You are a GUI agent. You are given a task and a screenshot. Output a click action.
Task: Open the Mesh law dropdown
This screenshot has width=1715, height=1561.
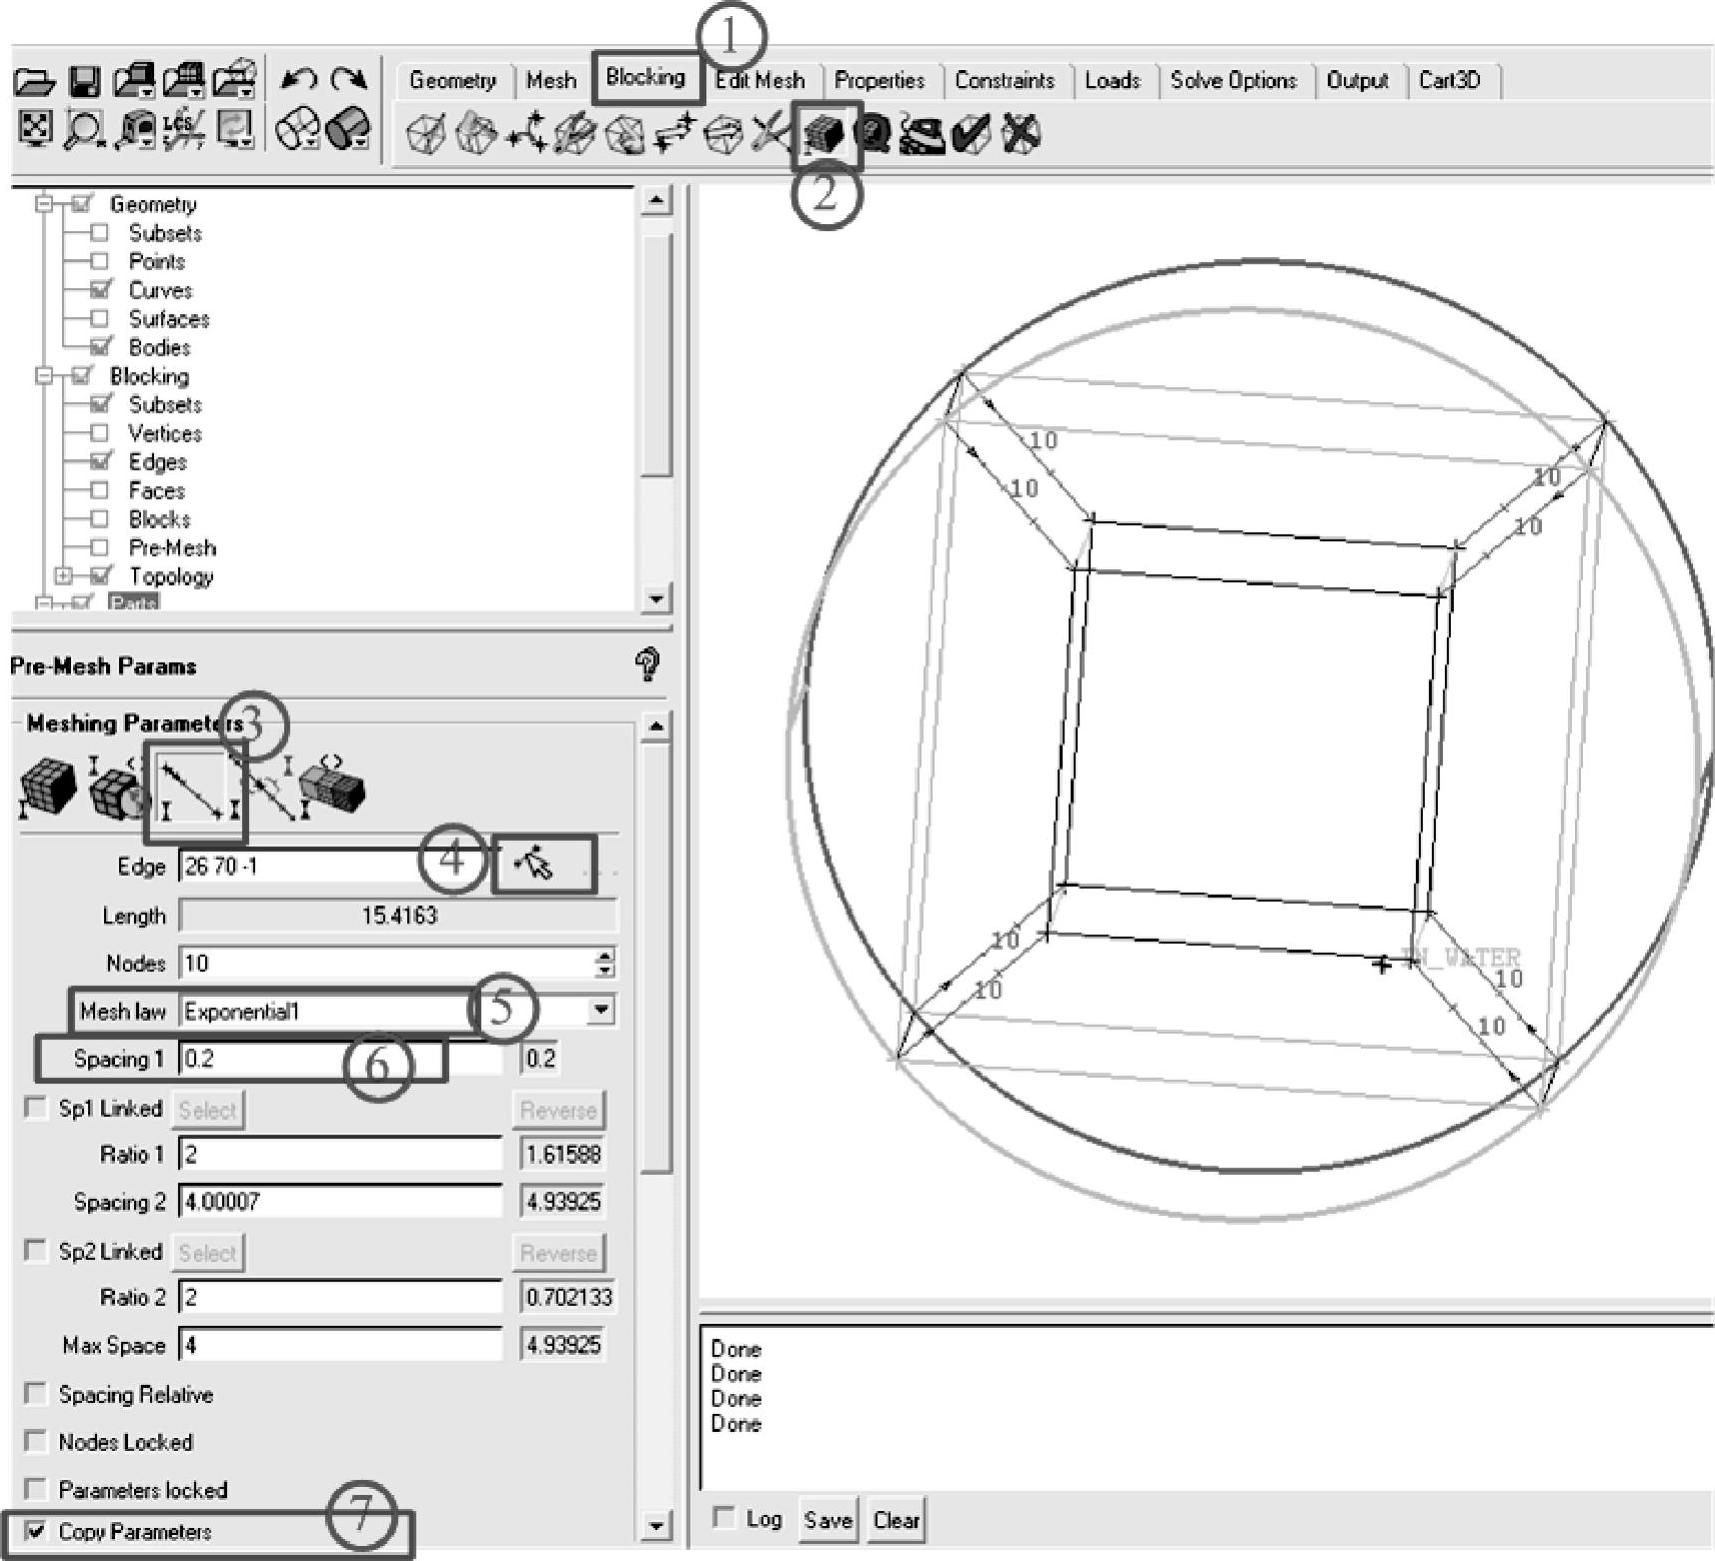(x=600, y=1010)
